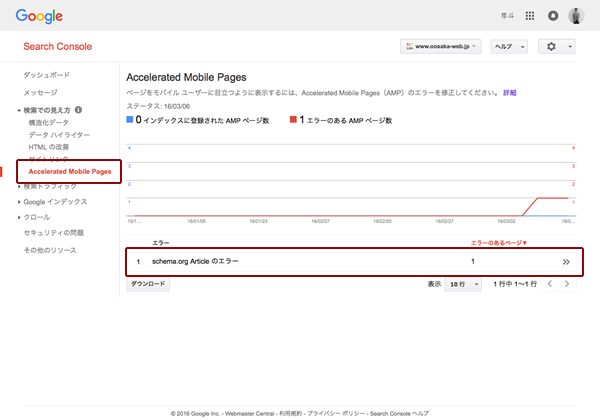The width and height of the screenshot is (600, 420).
Task: Open the 詳細 link
Action: [x=509, y=93]
